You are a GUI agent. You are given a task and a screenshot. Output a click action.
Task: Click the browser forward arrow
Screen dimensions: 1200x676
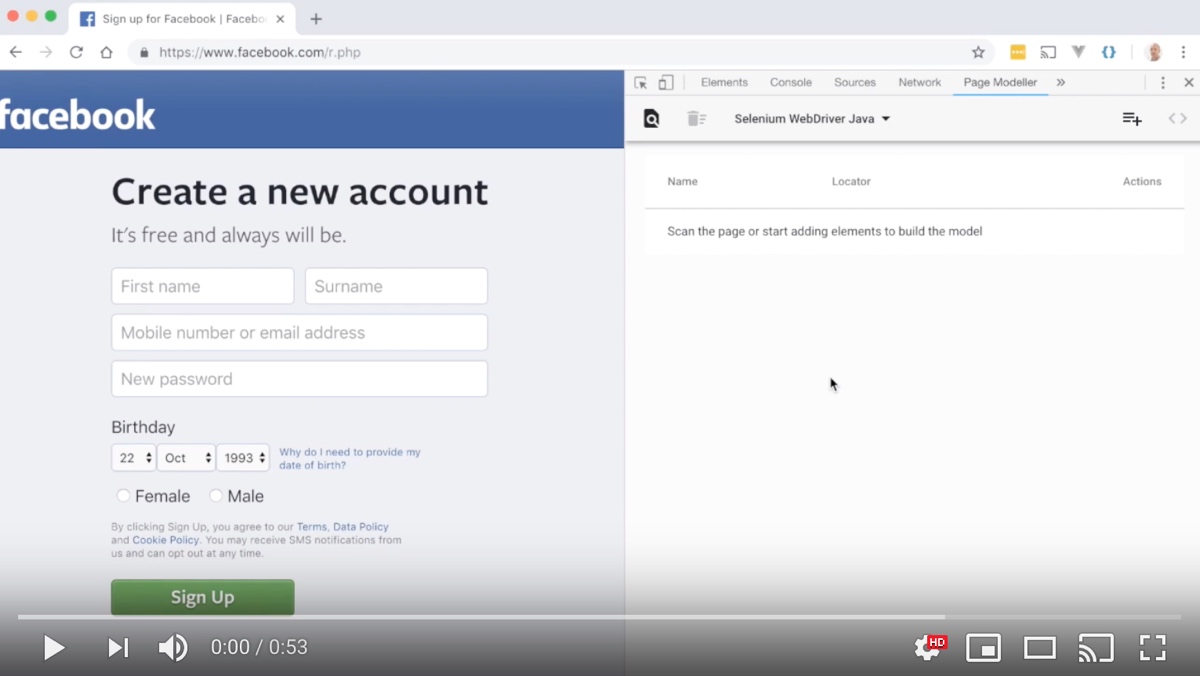[x=46, y=52]
